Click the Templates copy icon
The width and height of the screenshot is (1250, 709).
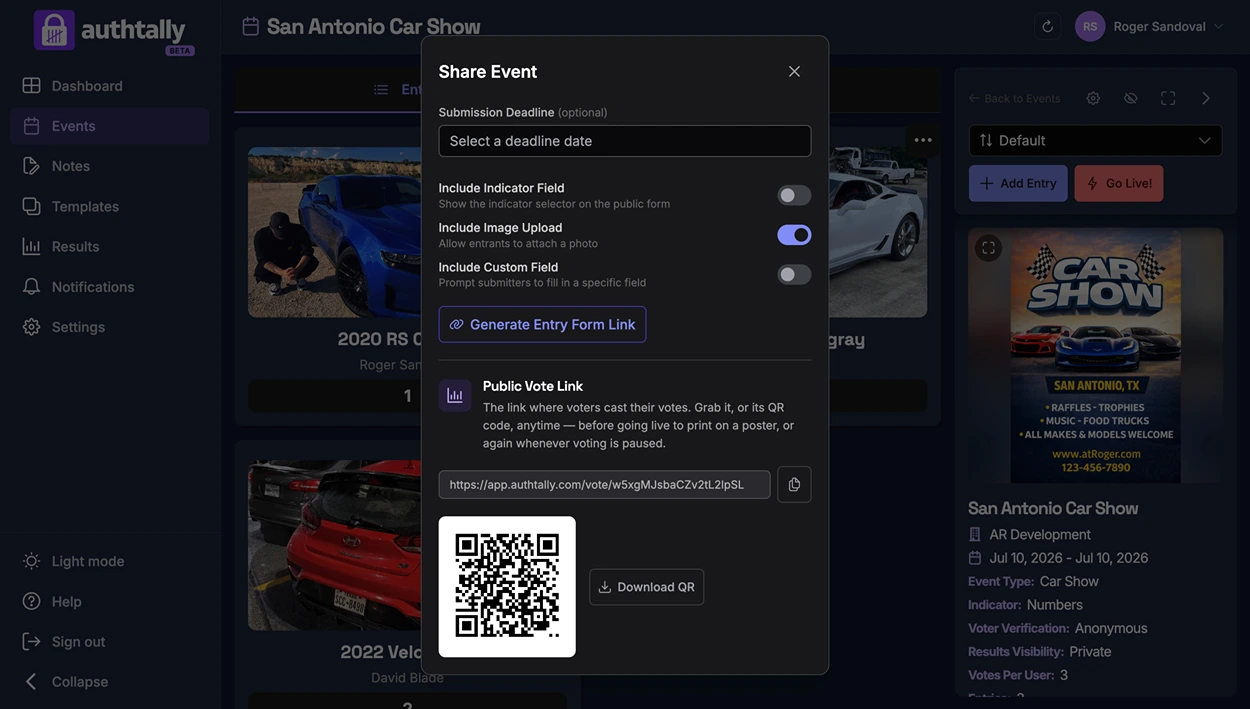32,206
